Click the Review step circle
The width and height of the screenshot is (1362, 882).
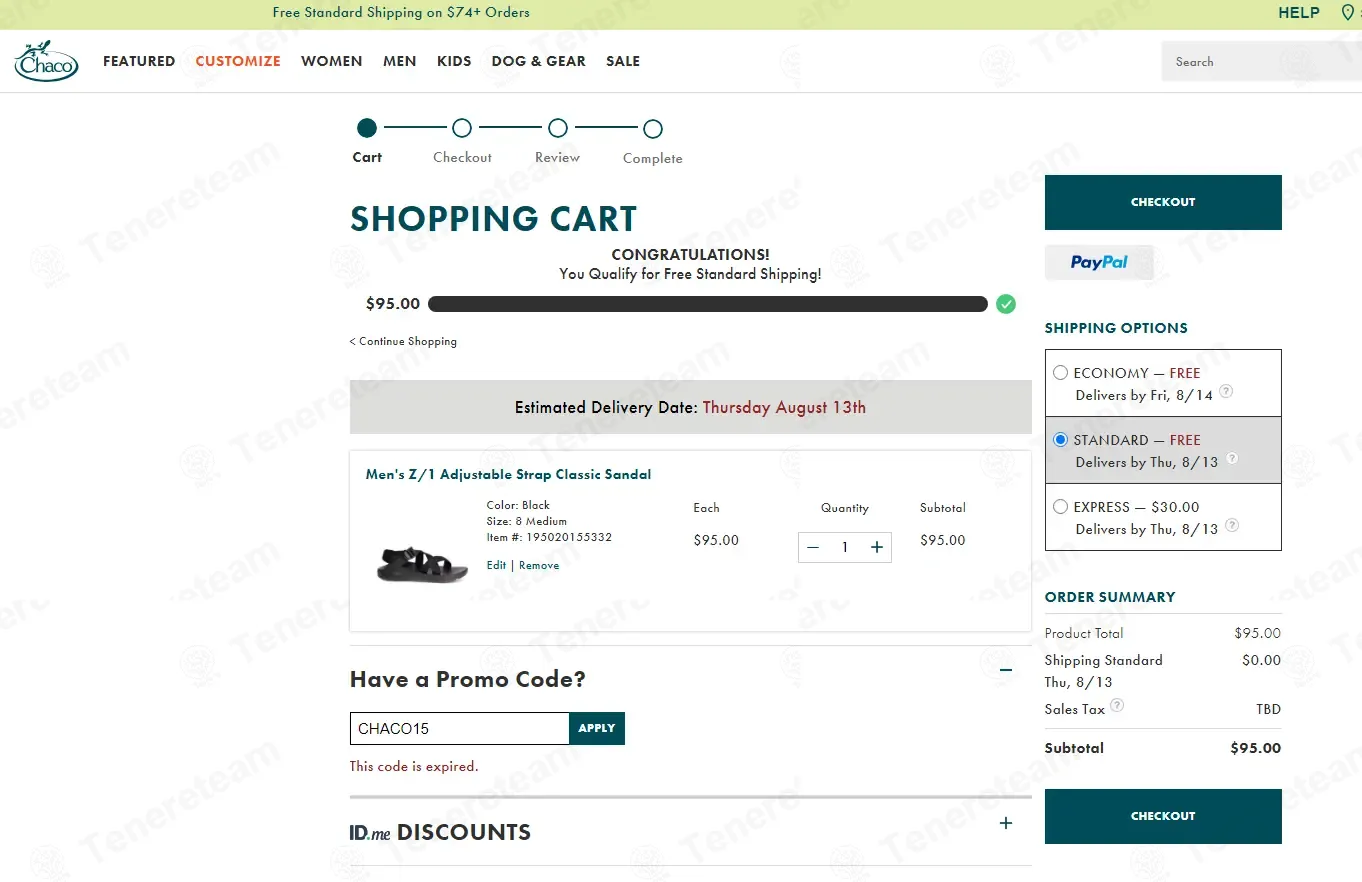pyautogui.click(x=558, y=128)
